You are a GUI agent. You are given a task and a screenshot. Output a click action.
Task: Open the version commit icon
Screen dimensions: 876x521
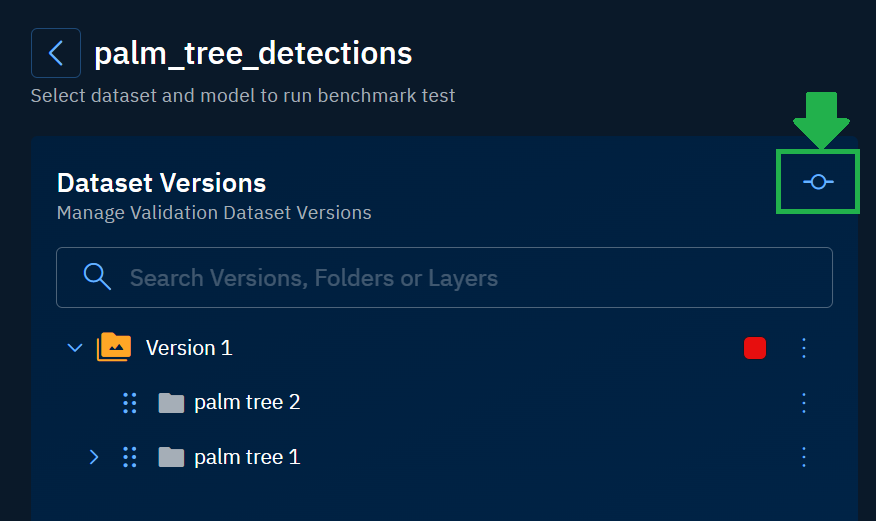(818, 182)
